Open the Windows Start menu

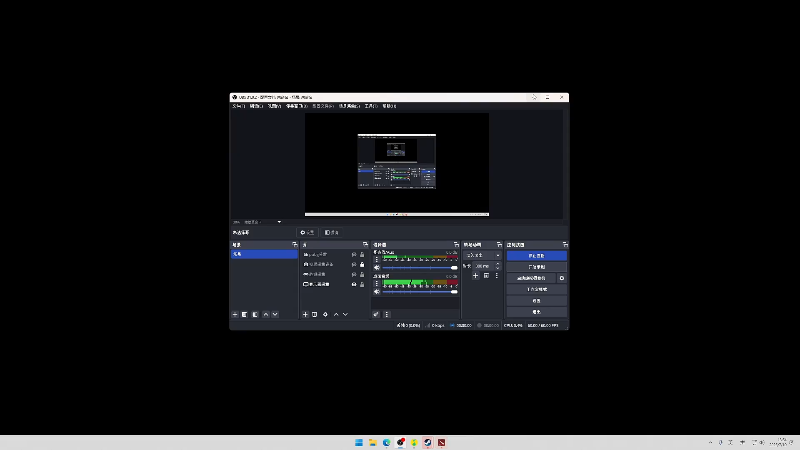[359, 442]
